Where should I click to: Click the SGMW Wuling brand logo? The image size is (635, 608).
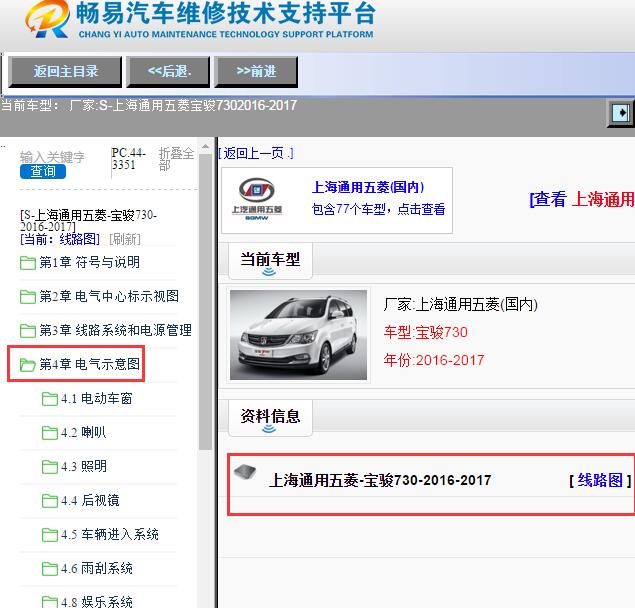coord(257,199)
